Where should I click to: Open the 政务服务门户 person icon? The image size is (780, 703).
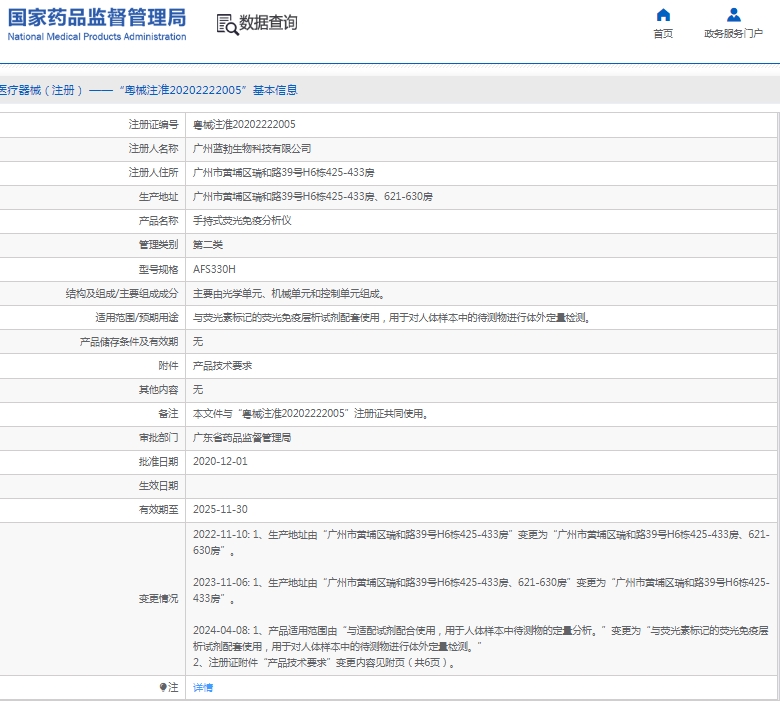(x=733, y=15)
